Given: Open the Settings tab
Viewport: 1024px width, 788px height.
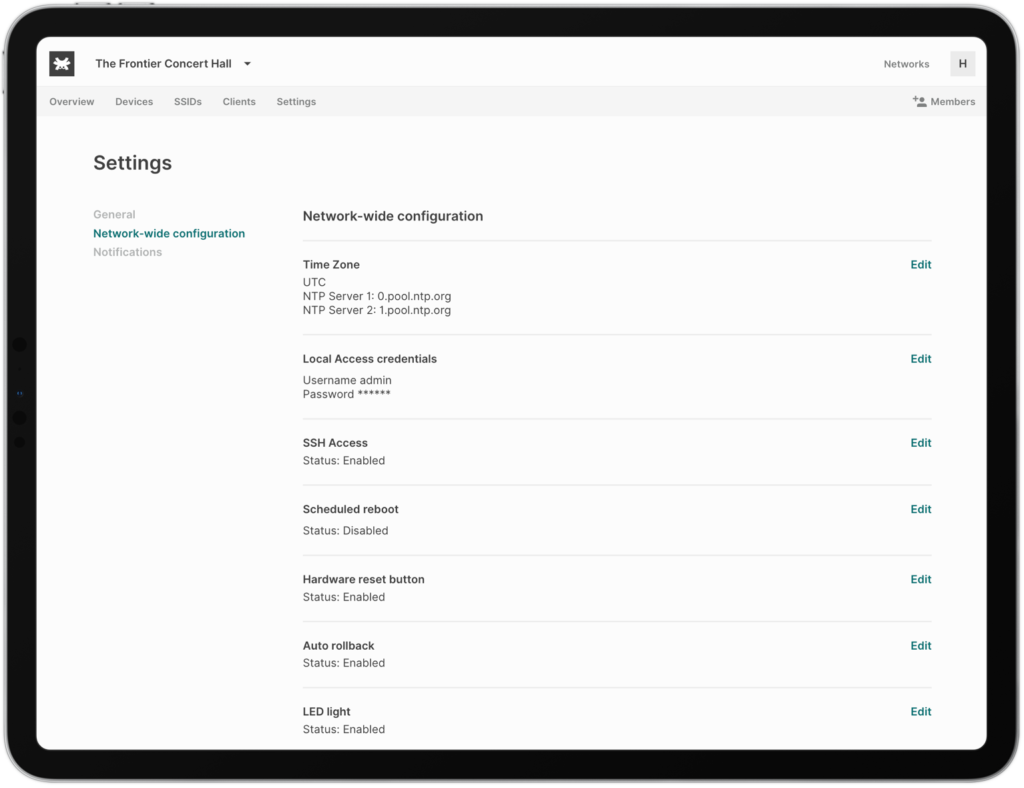Looking at the screenshot, I should pyautogui.click(x=295, y=101).
